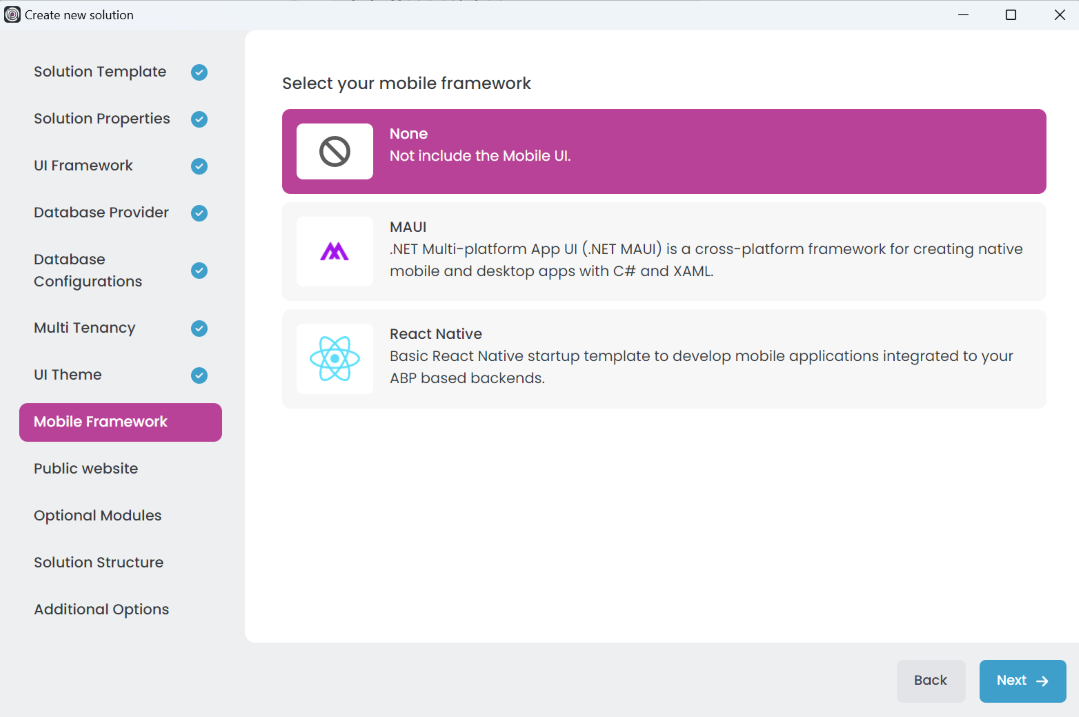Viewport: 1079px width, 717px height.
Task: Click the arrow icon inside Next button
Action: click(x=1040, y=681)
